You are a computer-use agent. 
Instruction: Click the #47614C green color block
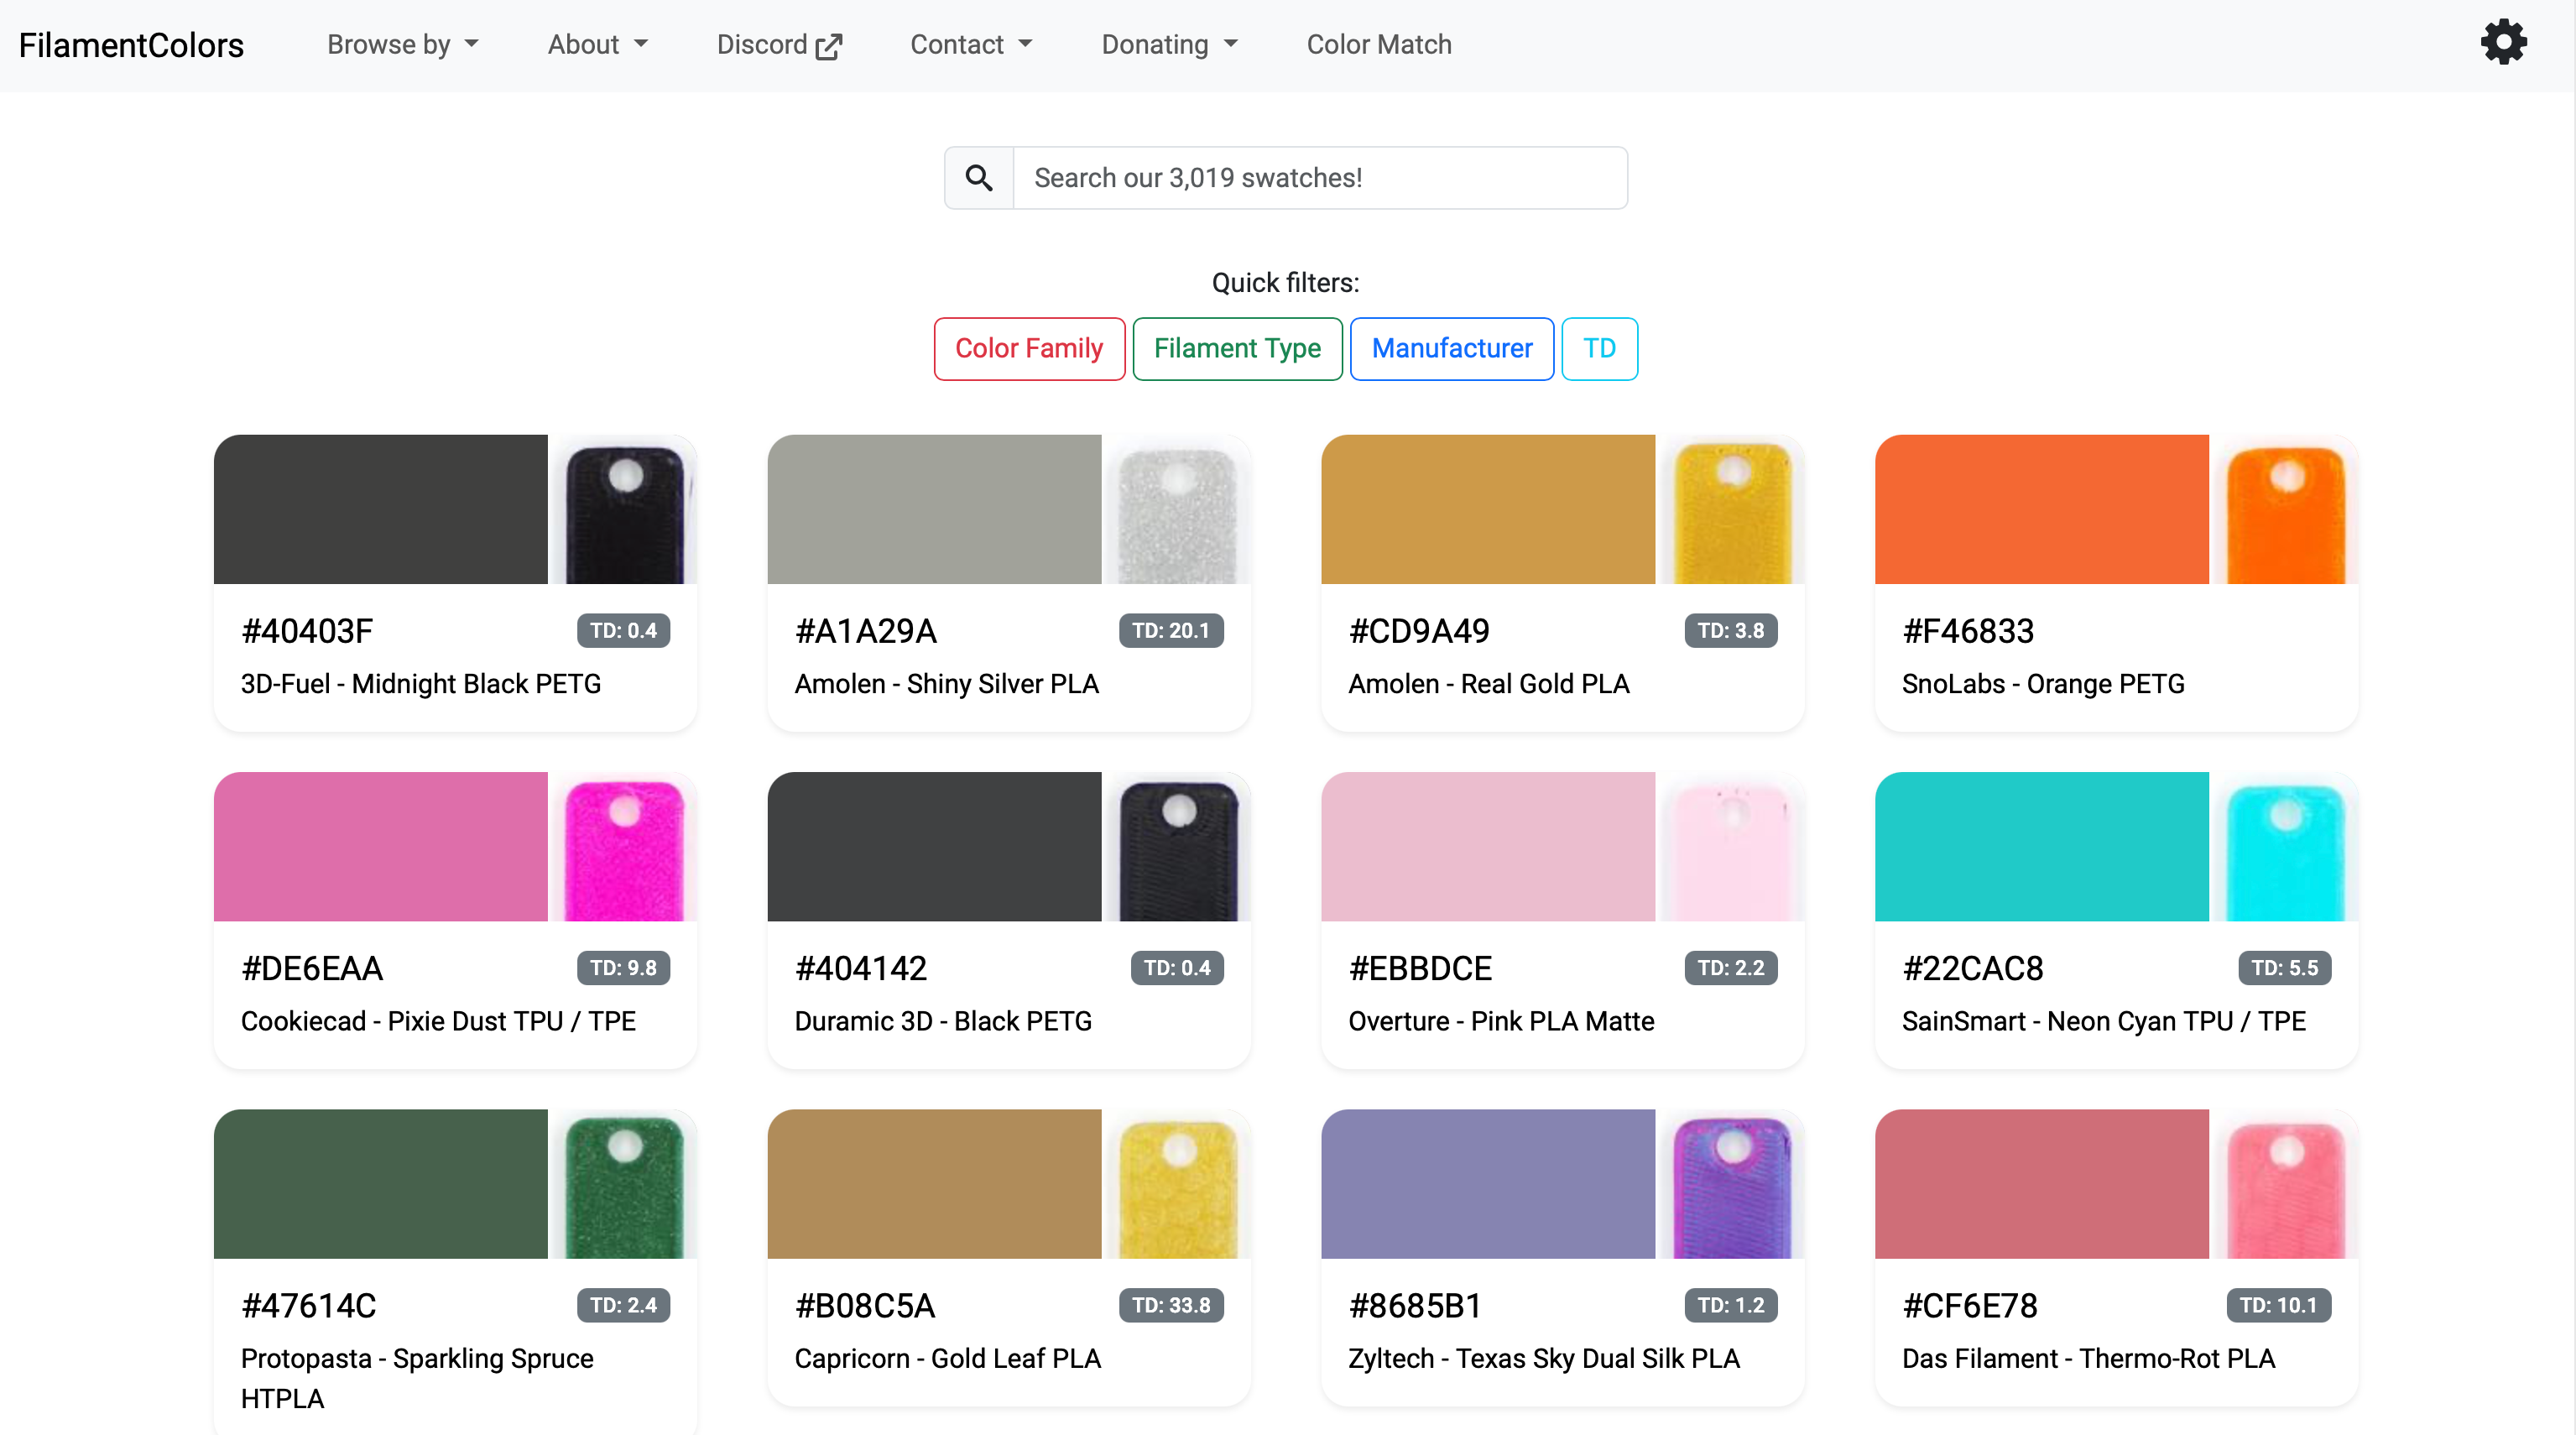click(381, 1183)
